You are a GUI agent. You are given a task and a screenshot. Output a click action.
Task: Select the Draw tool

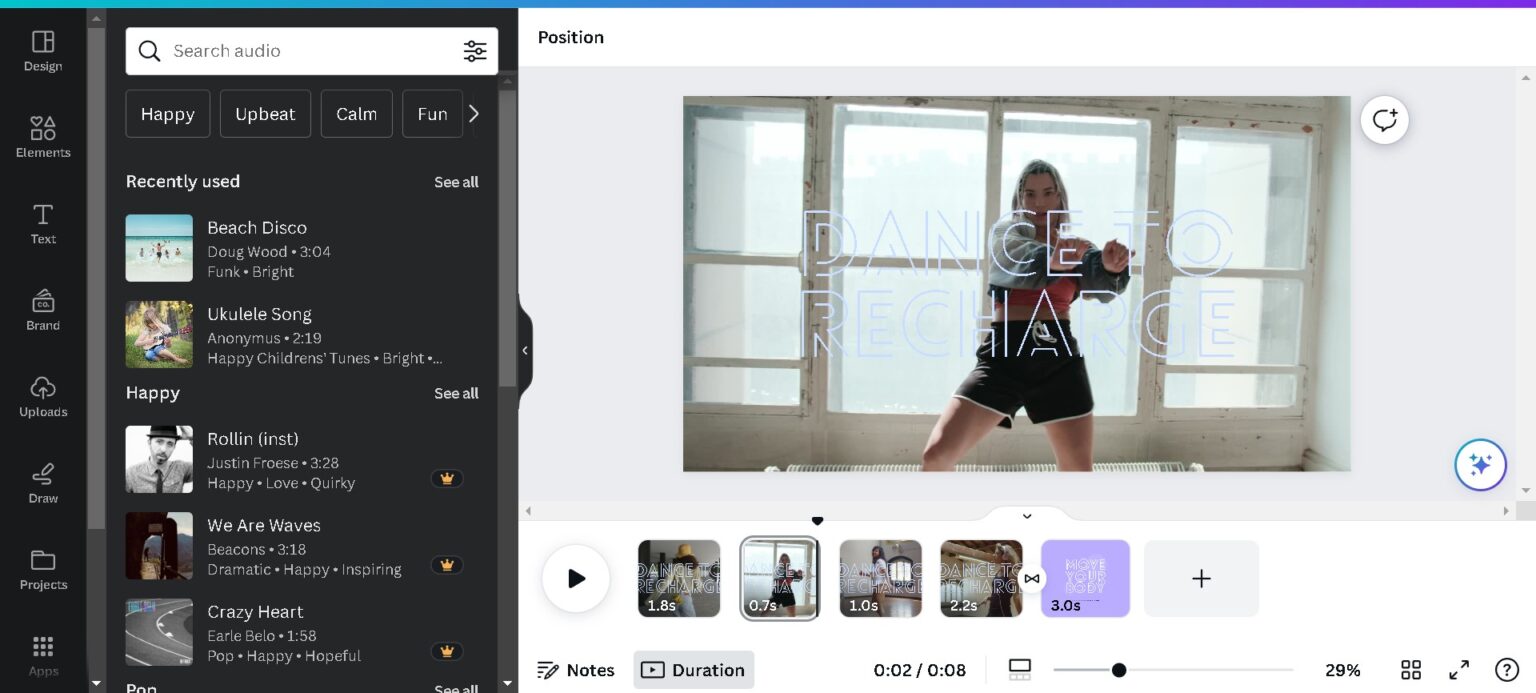[42, 480]
